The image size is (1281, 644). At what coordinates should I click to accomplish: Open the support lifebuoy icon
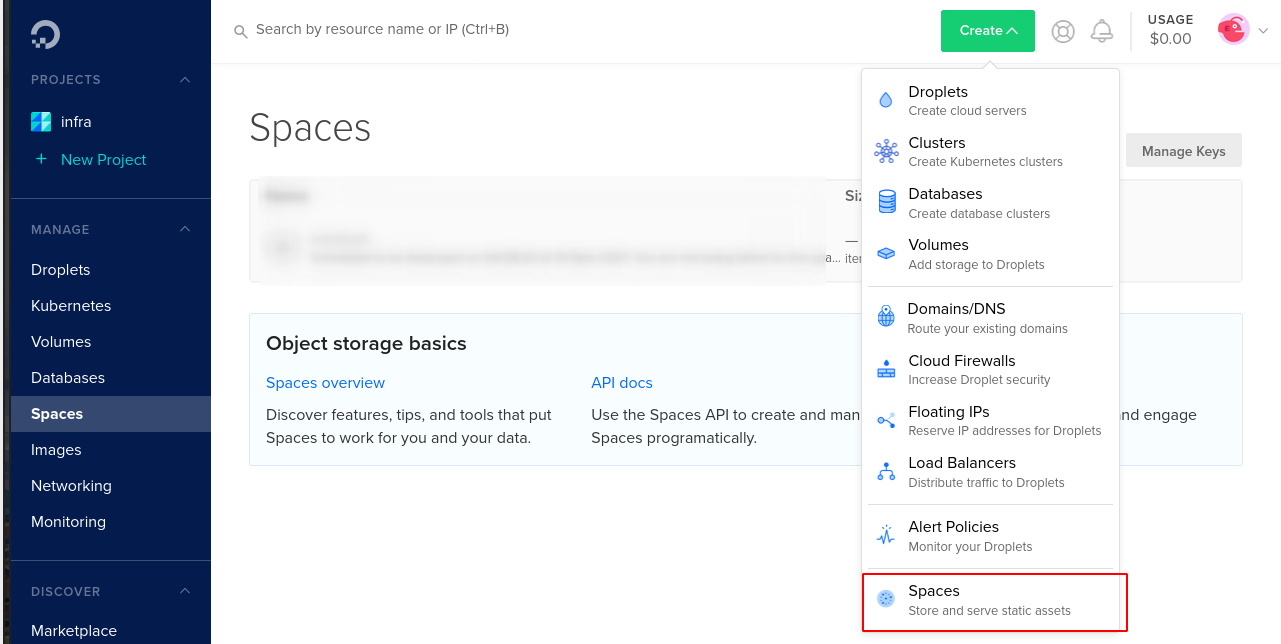tap(1063, 32)
